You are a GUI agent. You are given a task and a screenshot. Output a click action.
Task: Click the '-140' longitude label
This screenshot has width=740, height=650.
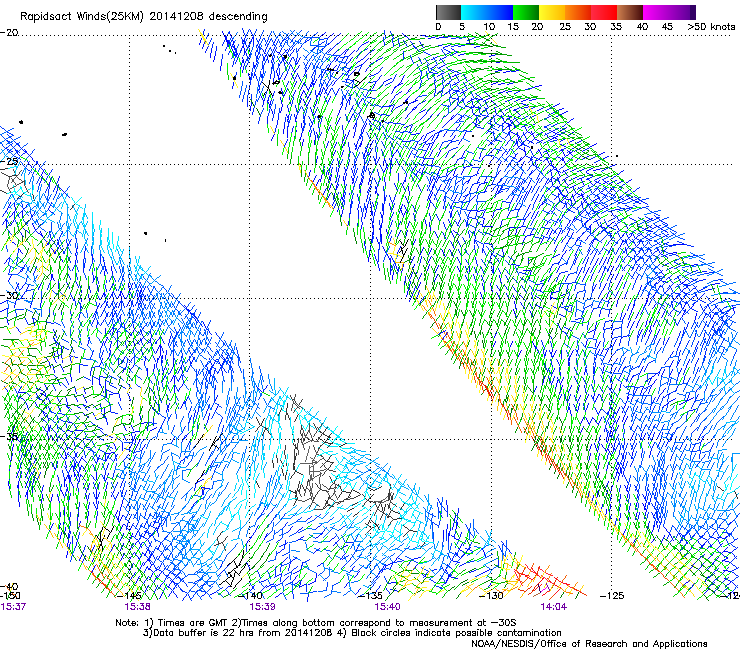pos(250,596)
